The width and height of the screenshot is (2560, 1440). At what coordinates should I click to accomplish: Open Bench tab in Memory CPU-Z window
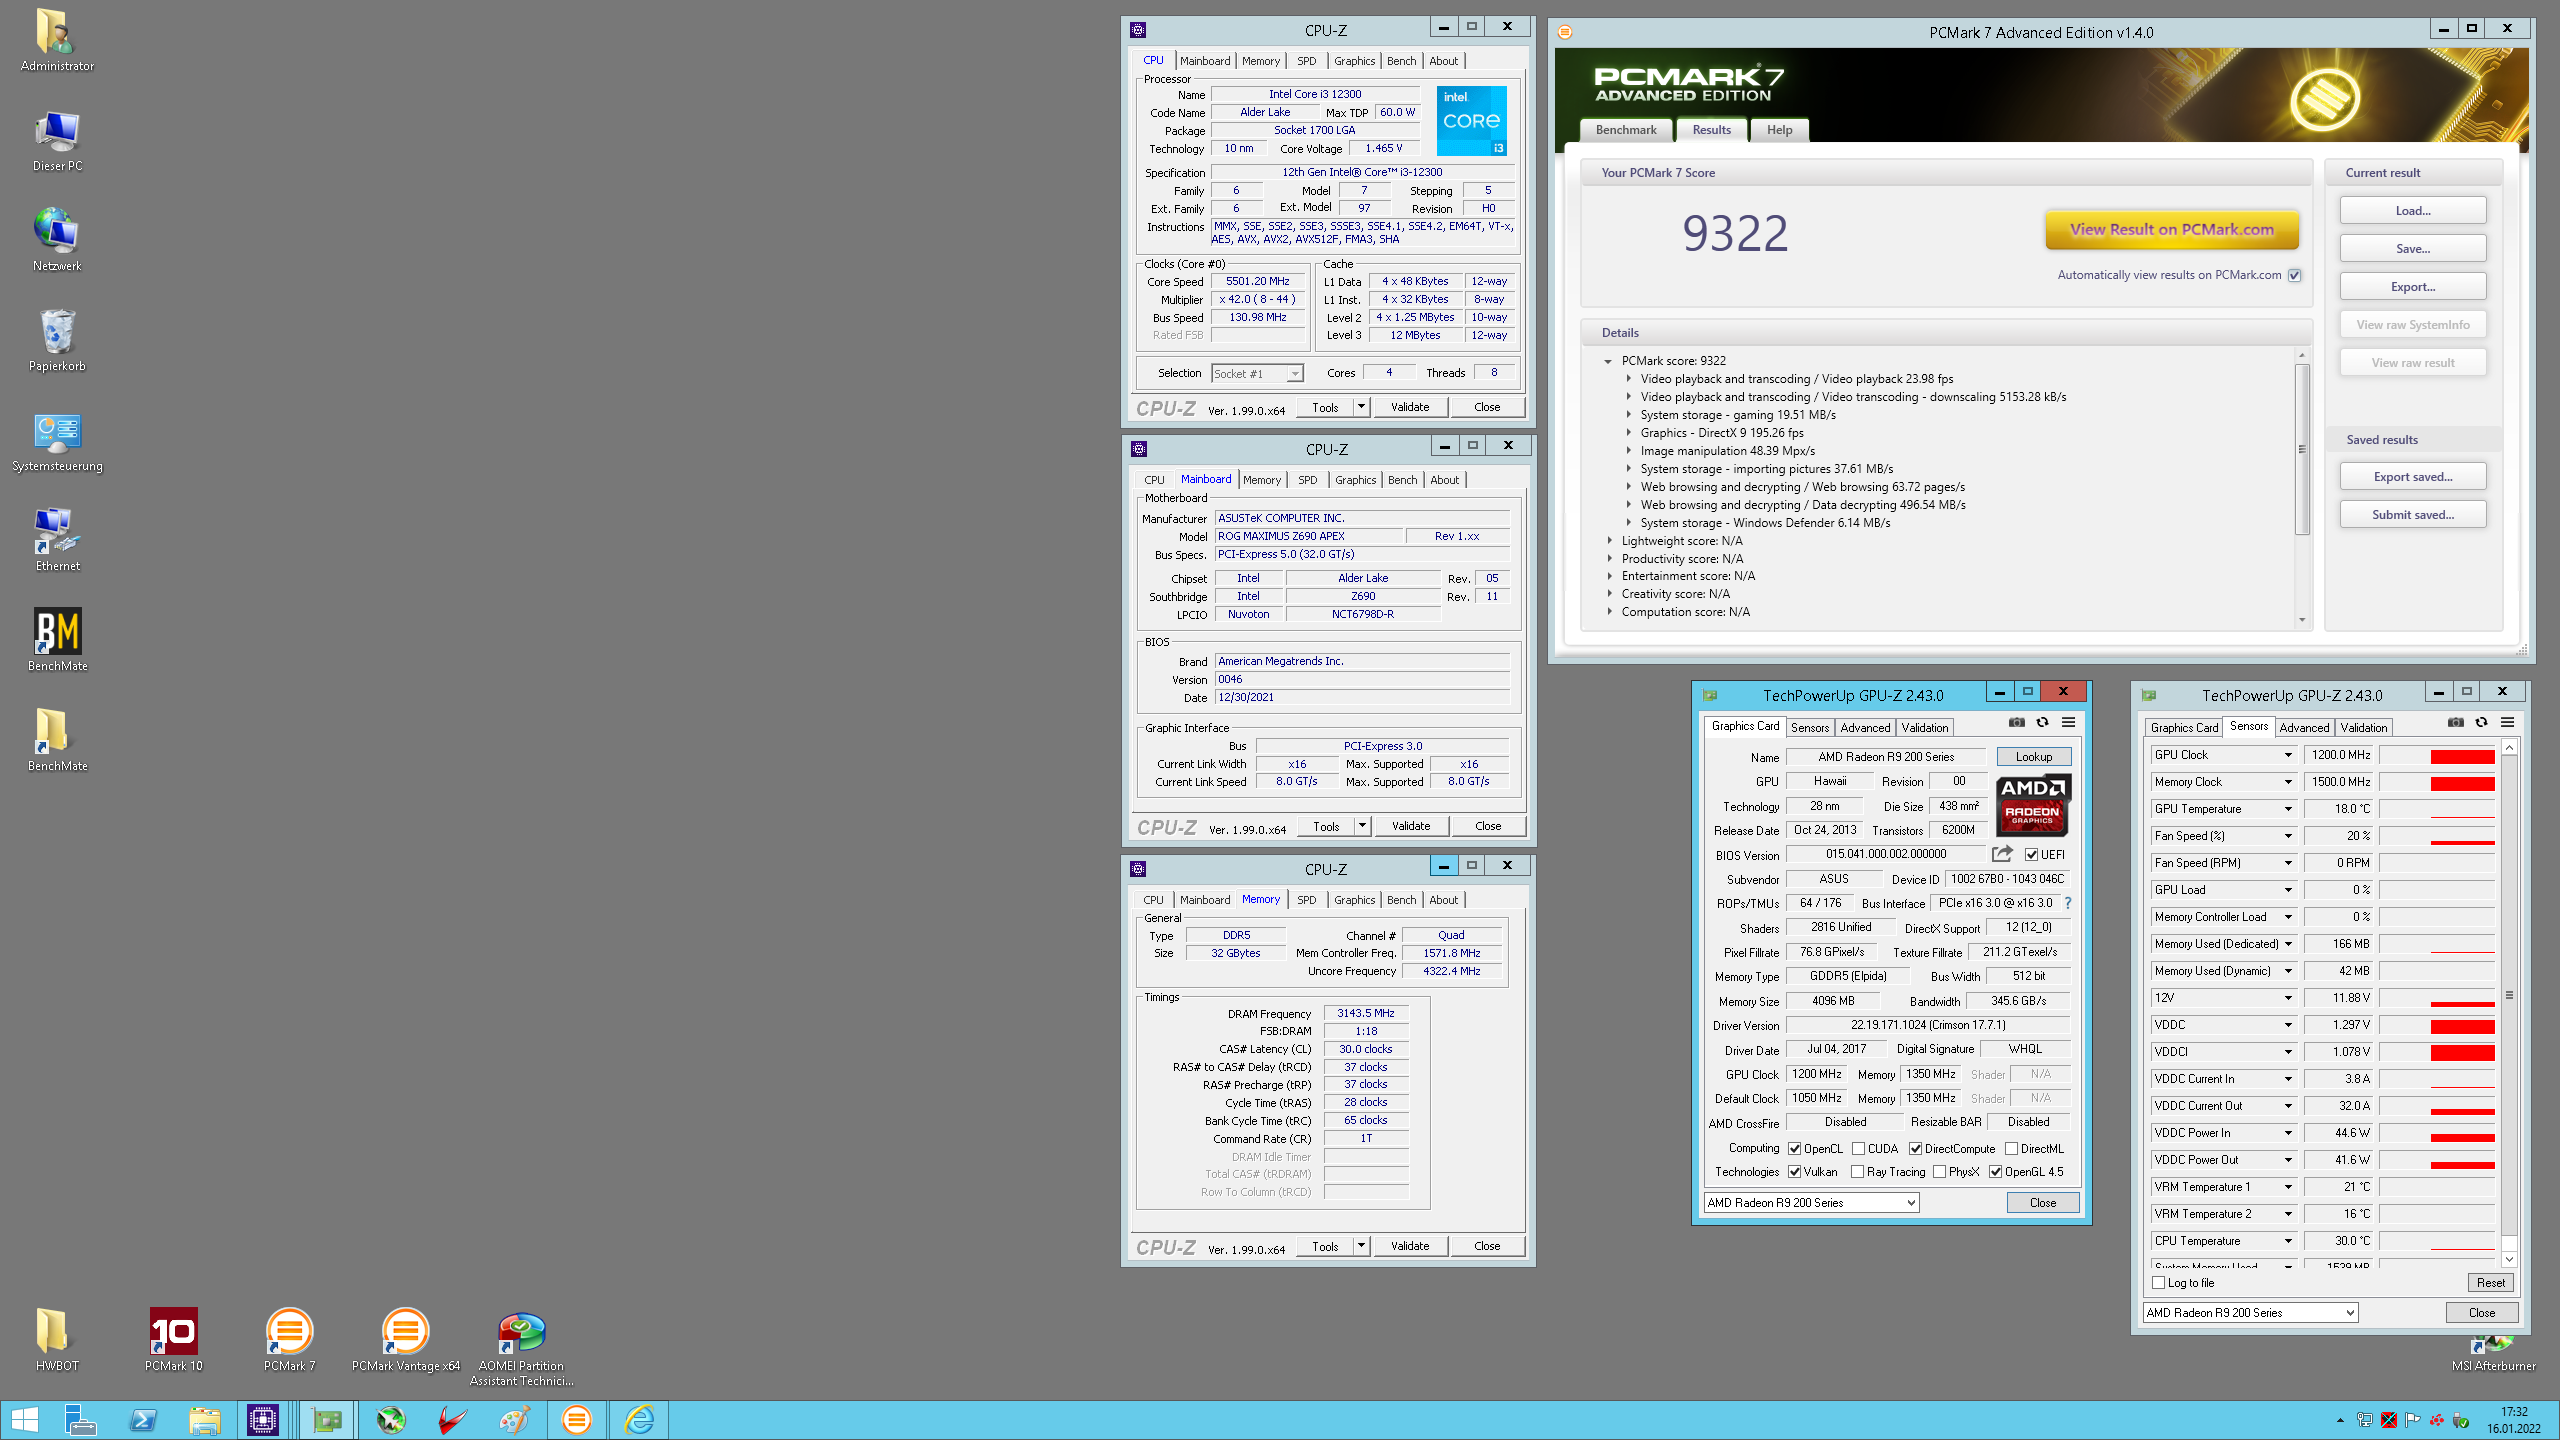1401,900
